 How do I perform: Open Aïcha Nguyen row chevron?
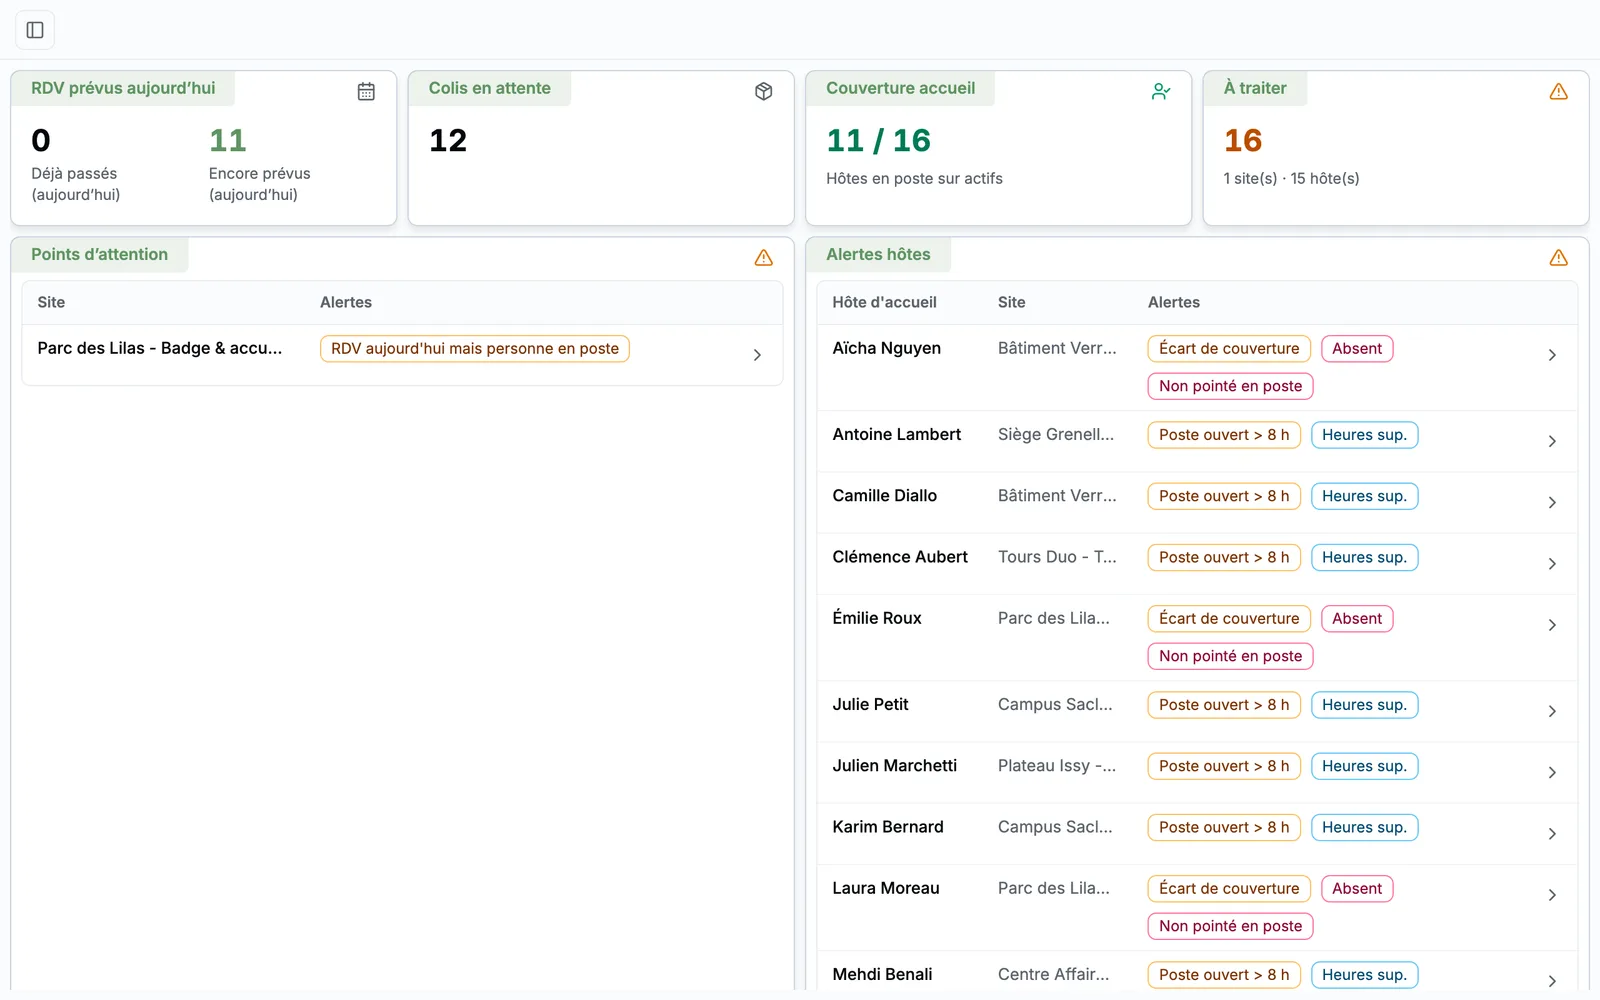click(1552, 355)
